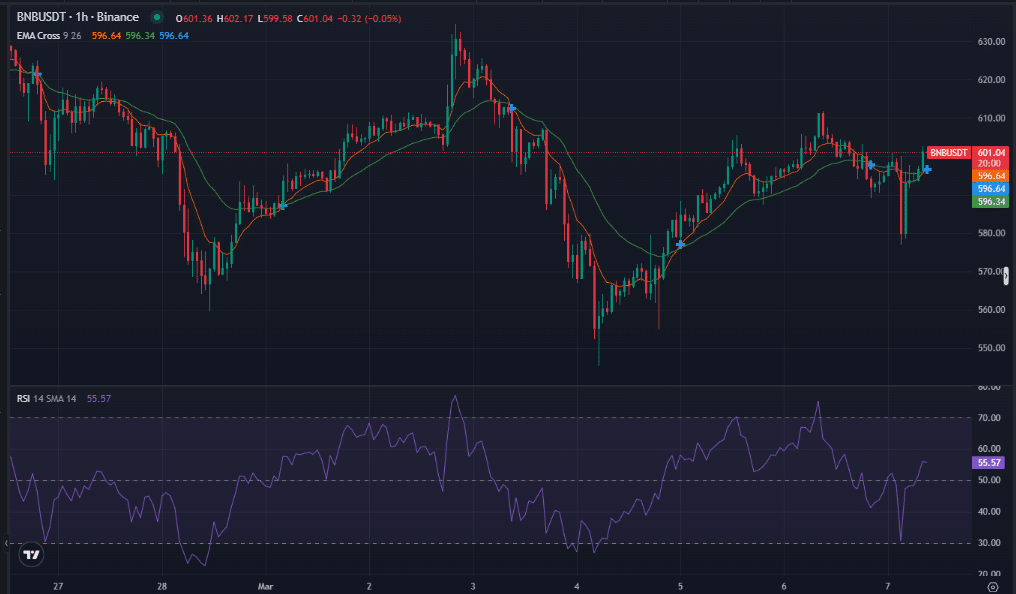
Task: Open chart settings hexagon icon
Action: point(992,587)
